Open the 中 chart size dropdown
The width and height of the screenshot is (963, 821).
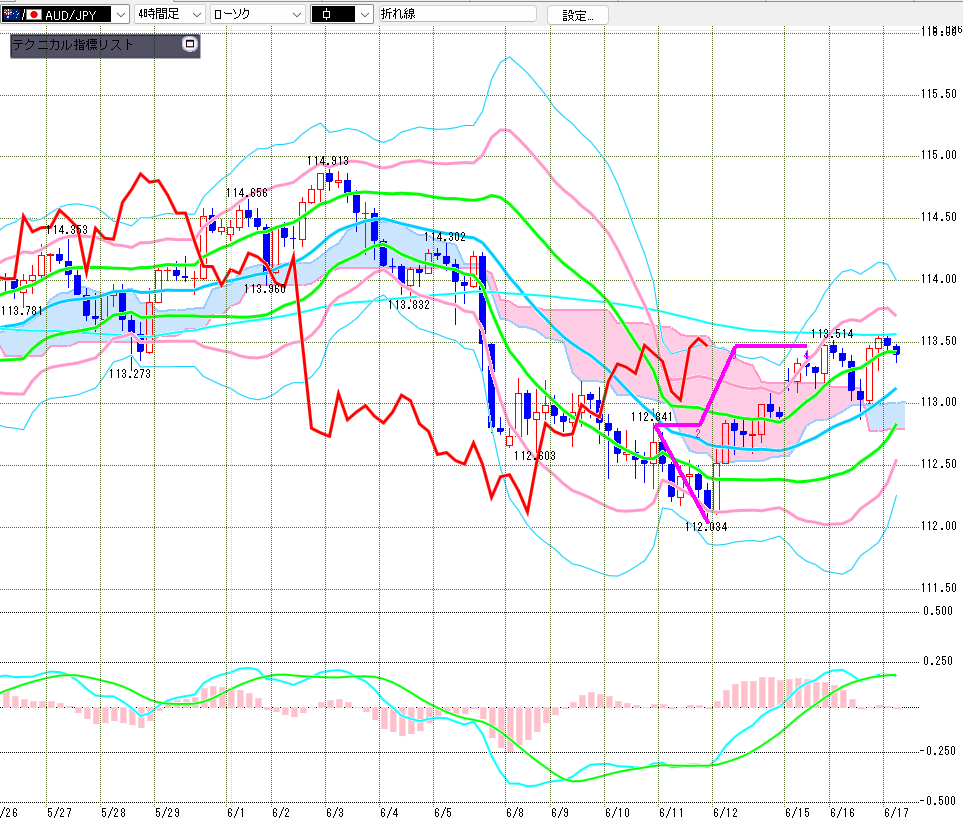coord(342,14)
